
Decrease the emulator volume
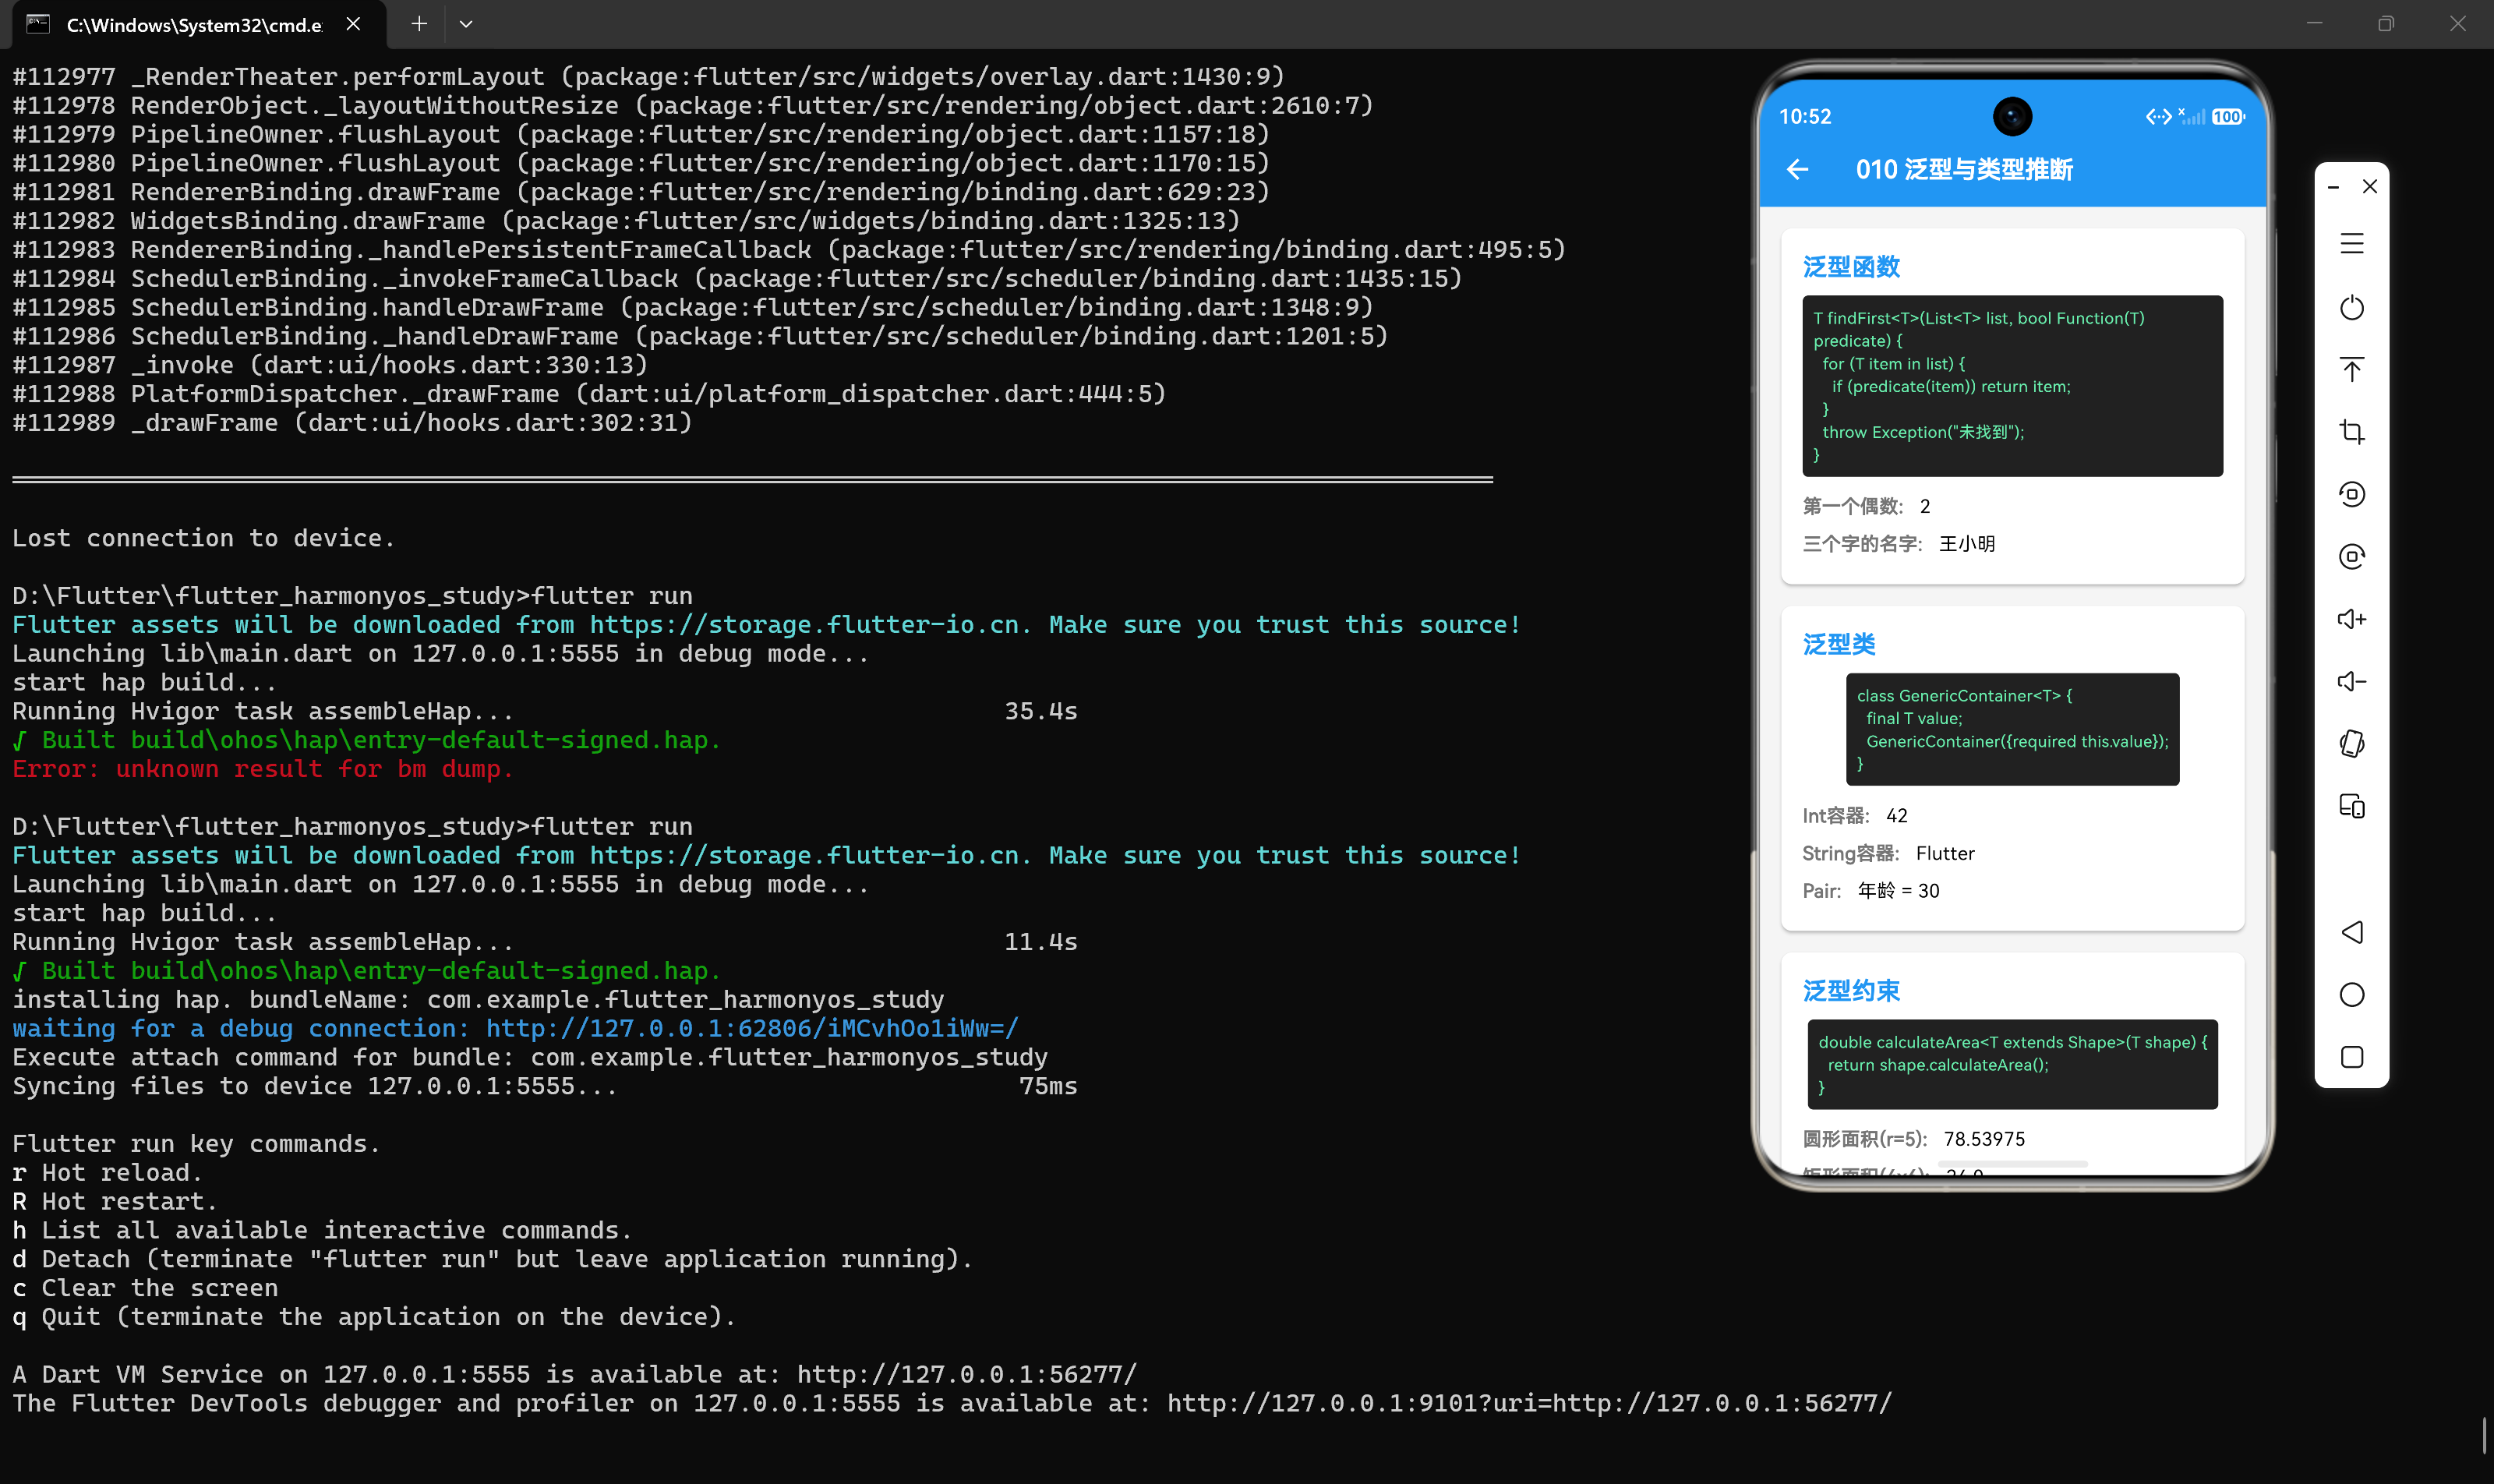2352,682
